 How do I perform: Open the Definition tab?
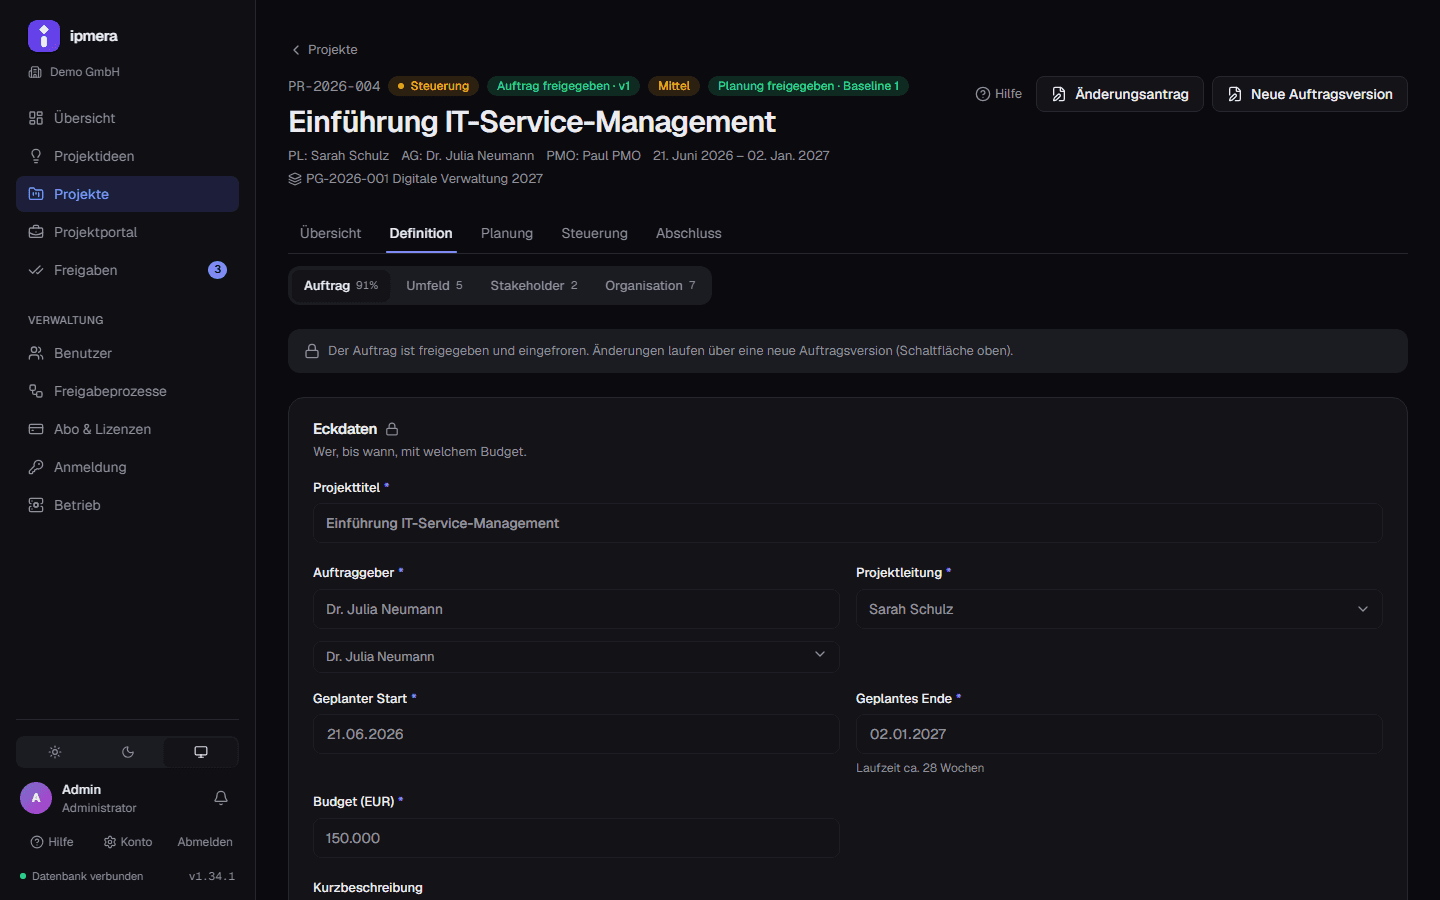coord(421,233)
